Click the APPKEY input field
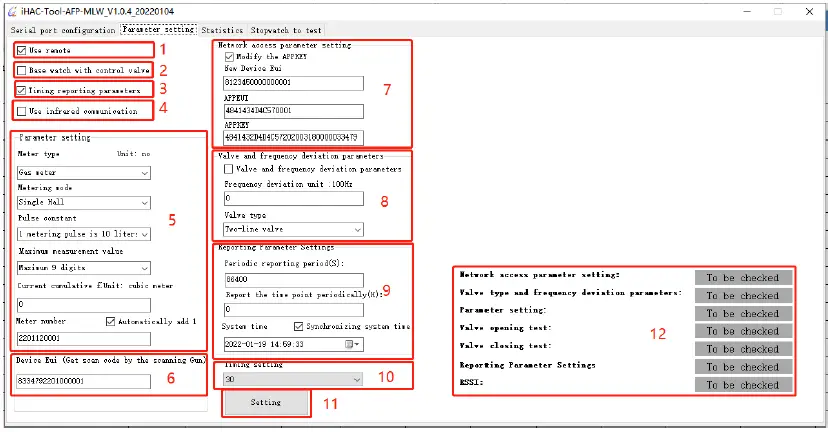 pyautogui.click(x=294, y=138)
